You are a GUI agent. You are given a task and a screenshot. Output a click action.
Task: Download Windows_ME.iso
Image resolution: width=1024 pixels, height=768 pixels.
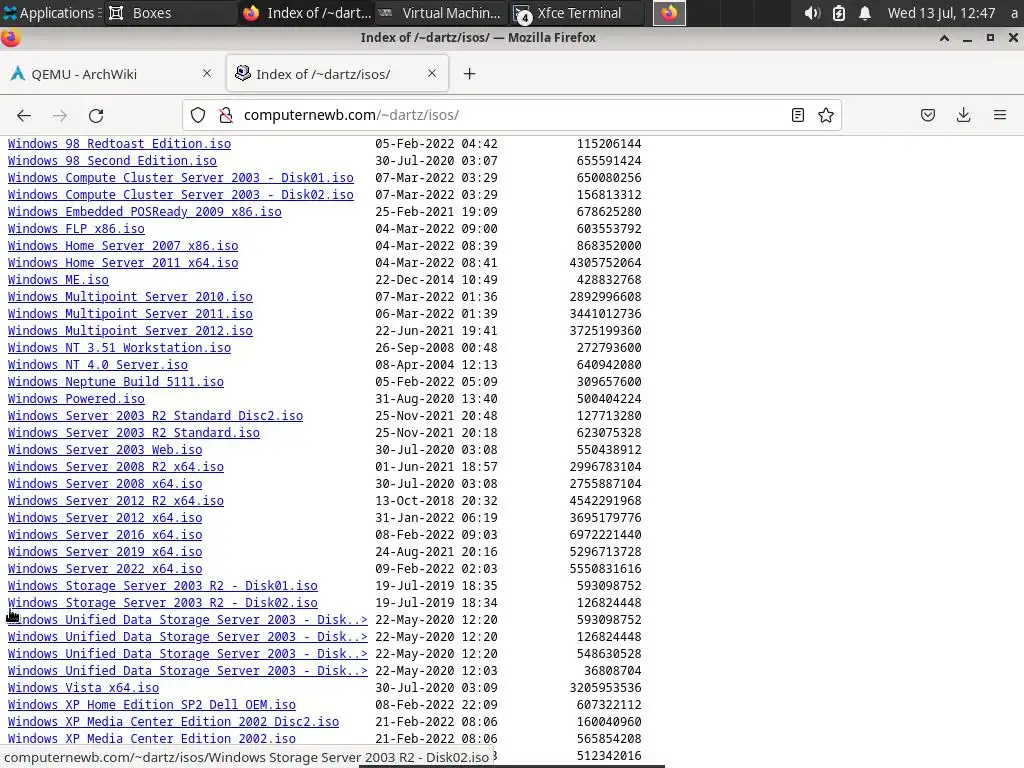pos(58,280)
